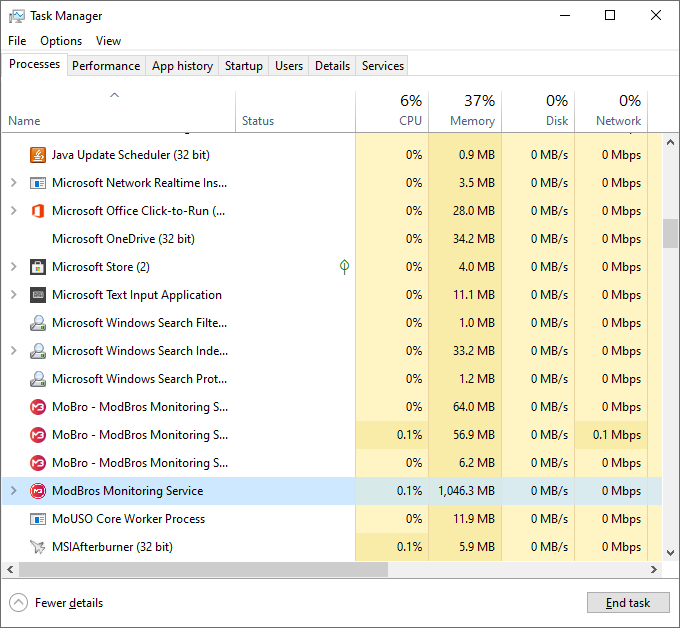Click the vertical scrollbar down arrow
The width and height of the screenshot is (680, 628).
click(x=670, y=553)
